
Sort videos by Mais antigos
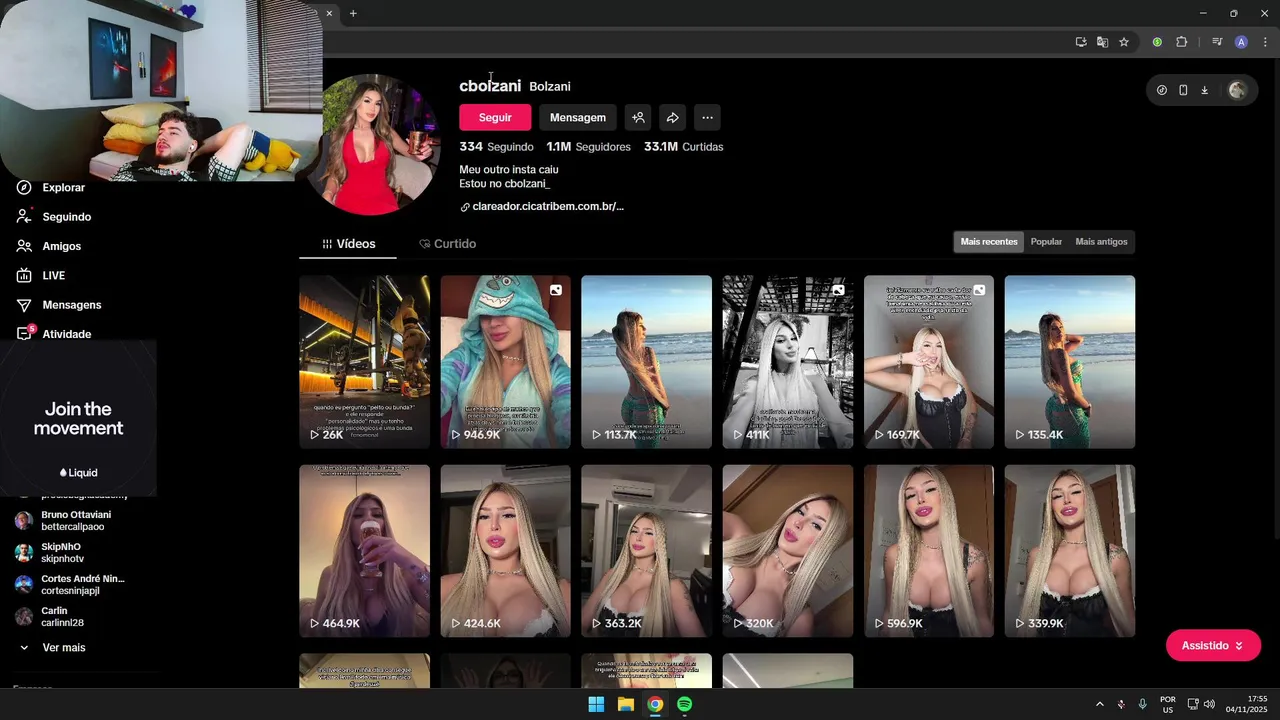pyautogui.click(x=1101, y=242)
